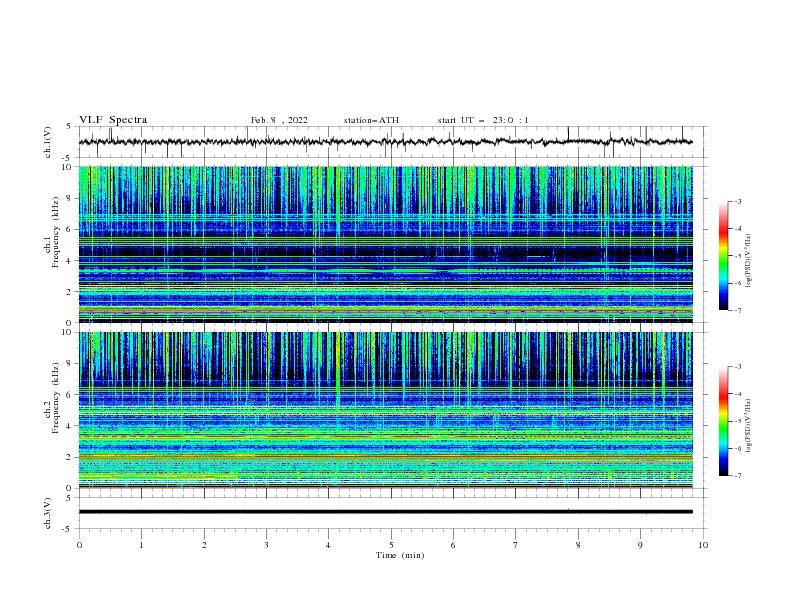The image size is (792, 612).
Task: Click lower color bar "log(PSD)(V²/Hz)" label
Action: (x=748, y=426)
